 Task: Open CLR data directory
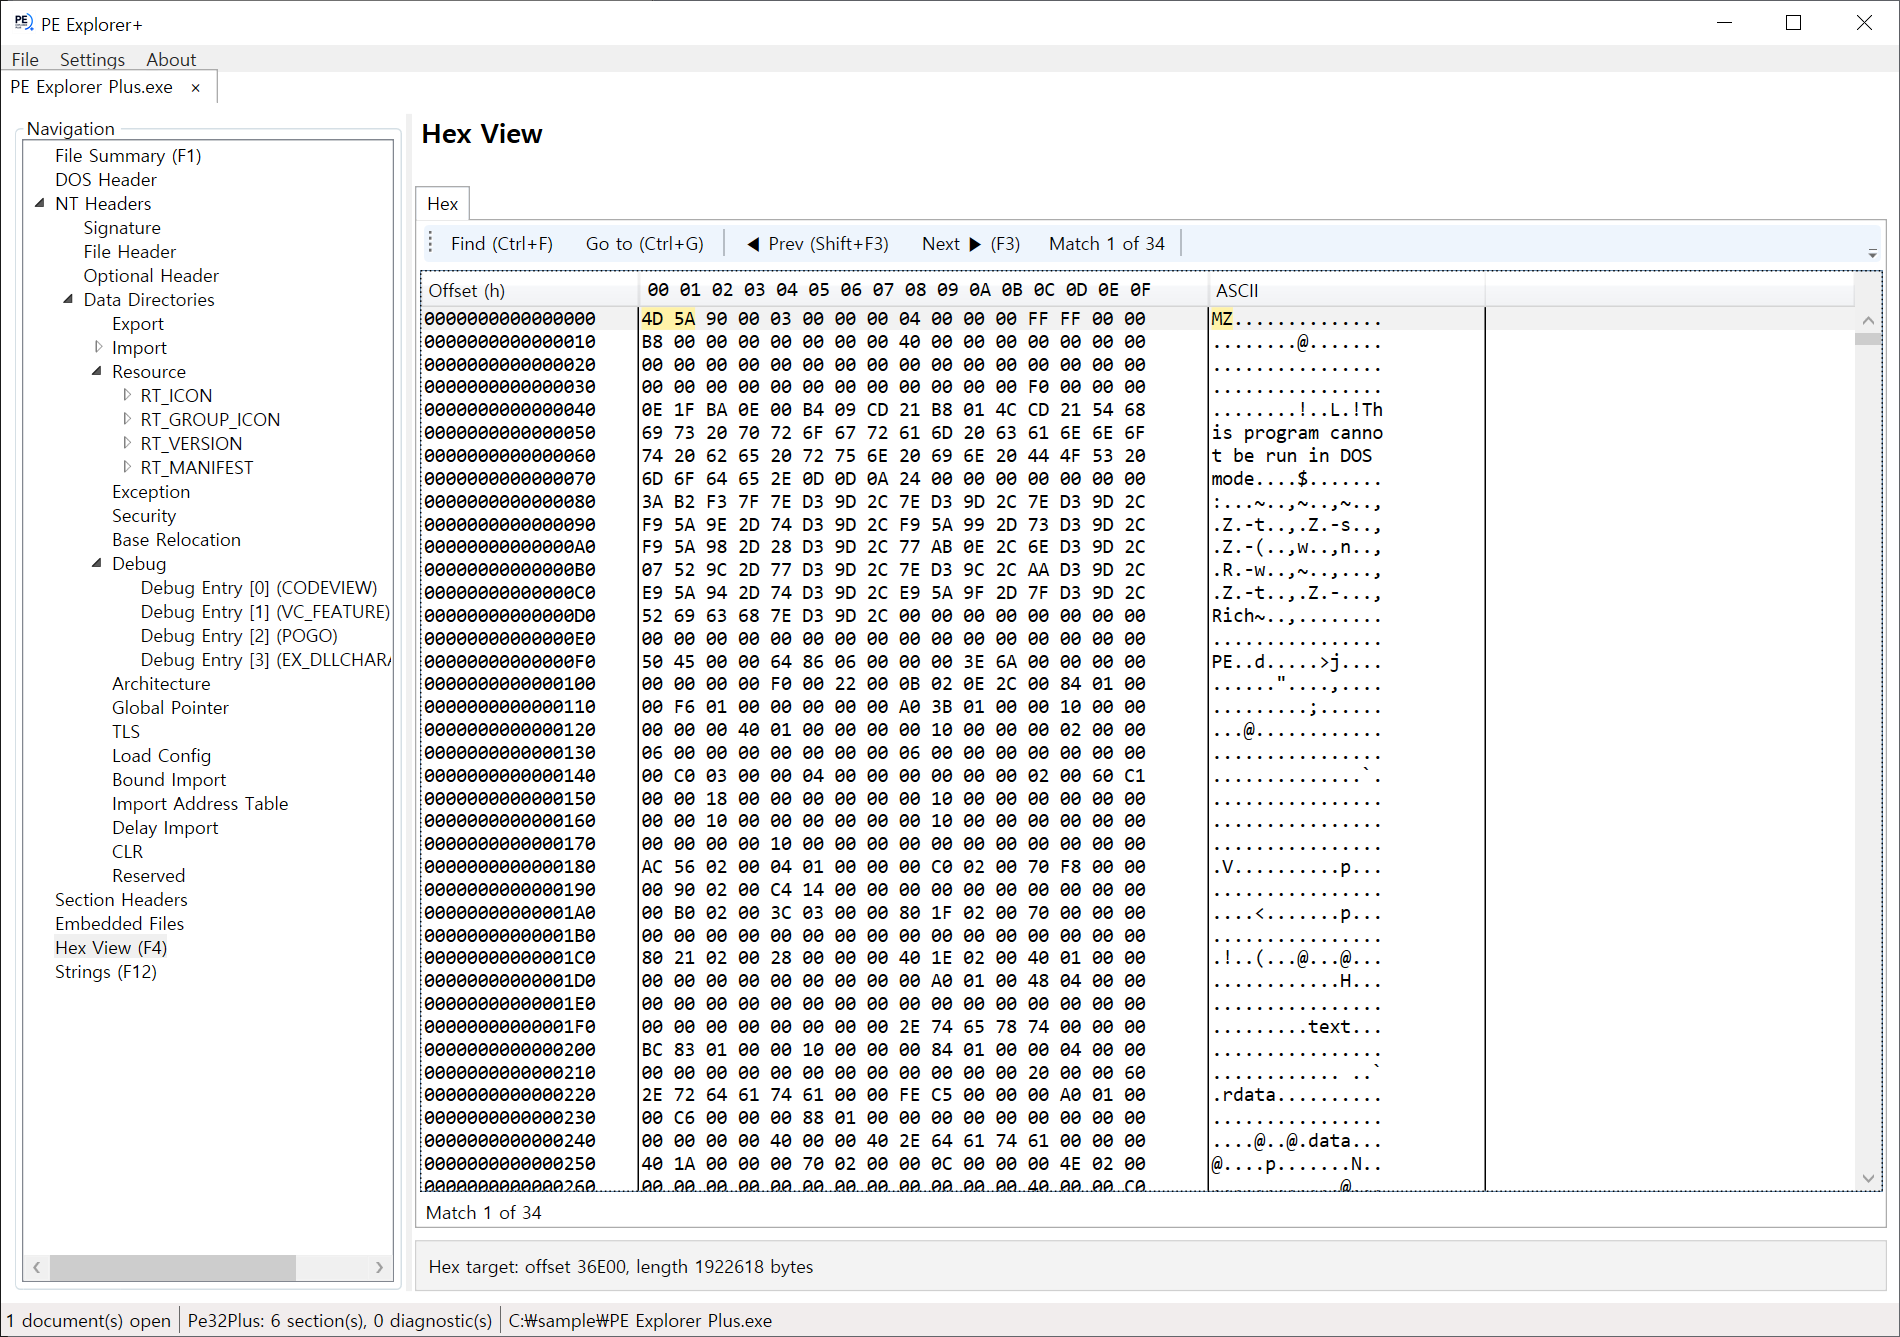click(x=127, y=852)
